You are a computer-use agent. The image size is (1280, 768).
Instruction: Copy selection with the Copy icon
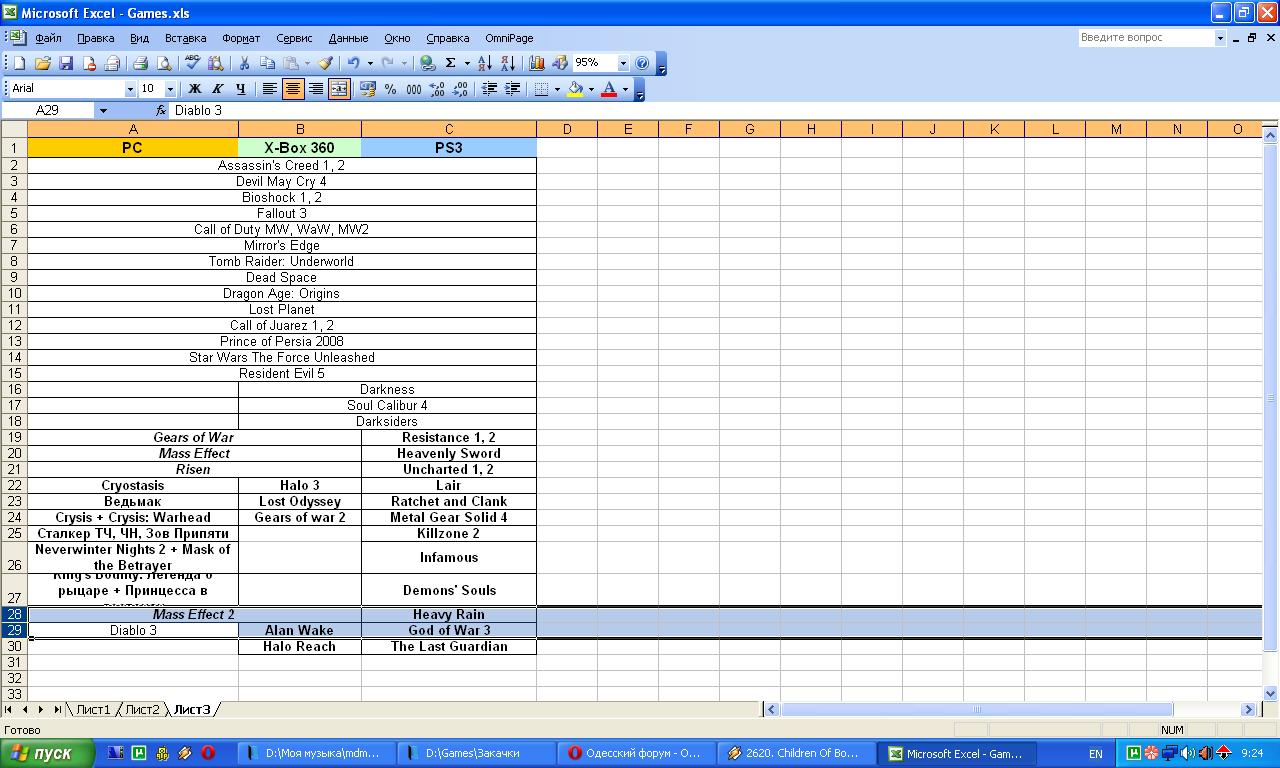tap(267, 63)
